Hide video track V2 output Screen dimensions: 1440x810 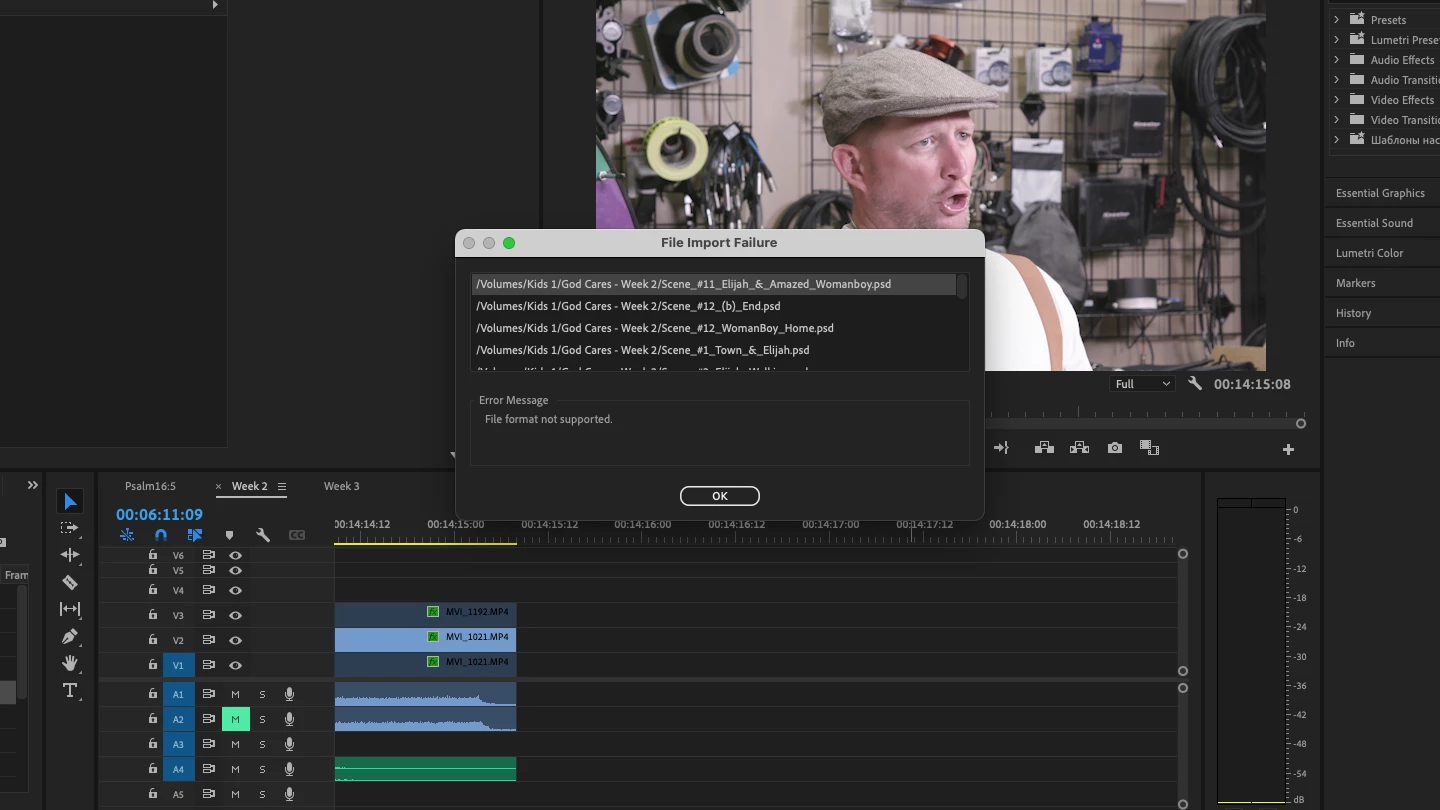[x=235, y=640]
